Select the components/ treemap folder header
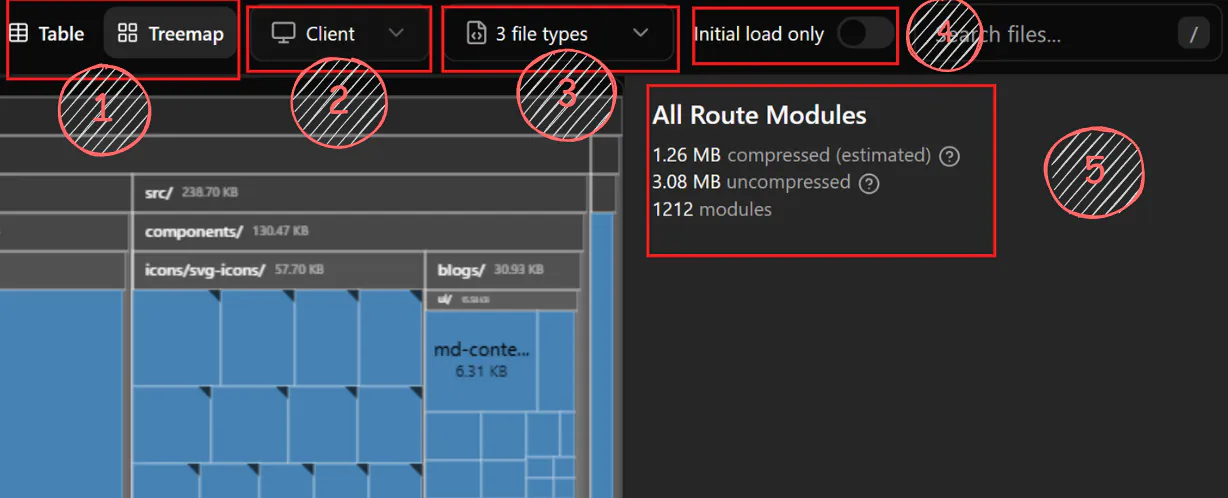Screen dimensions: 1228x498 coord(358,231)
